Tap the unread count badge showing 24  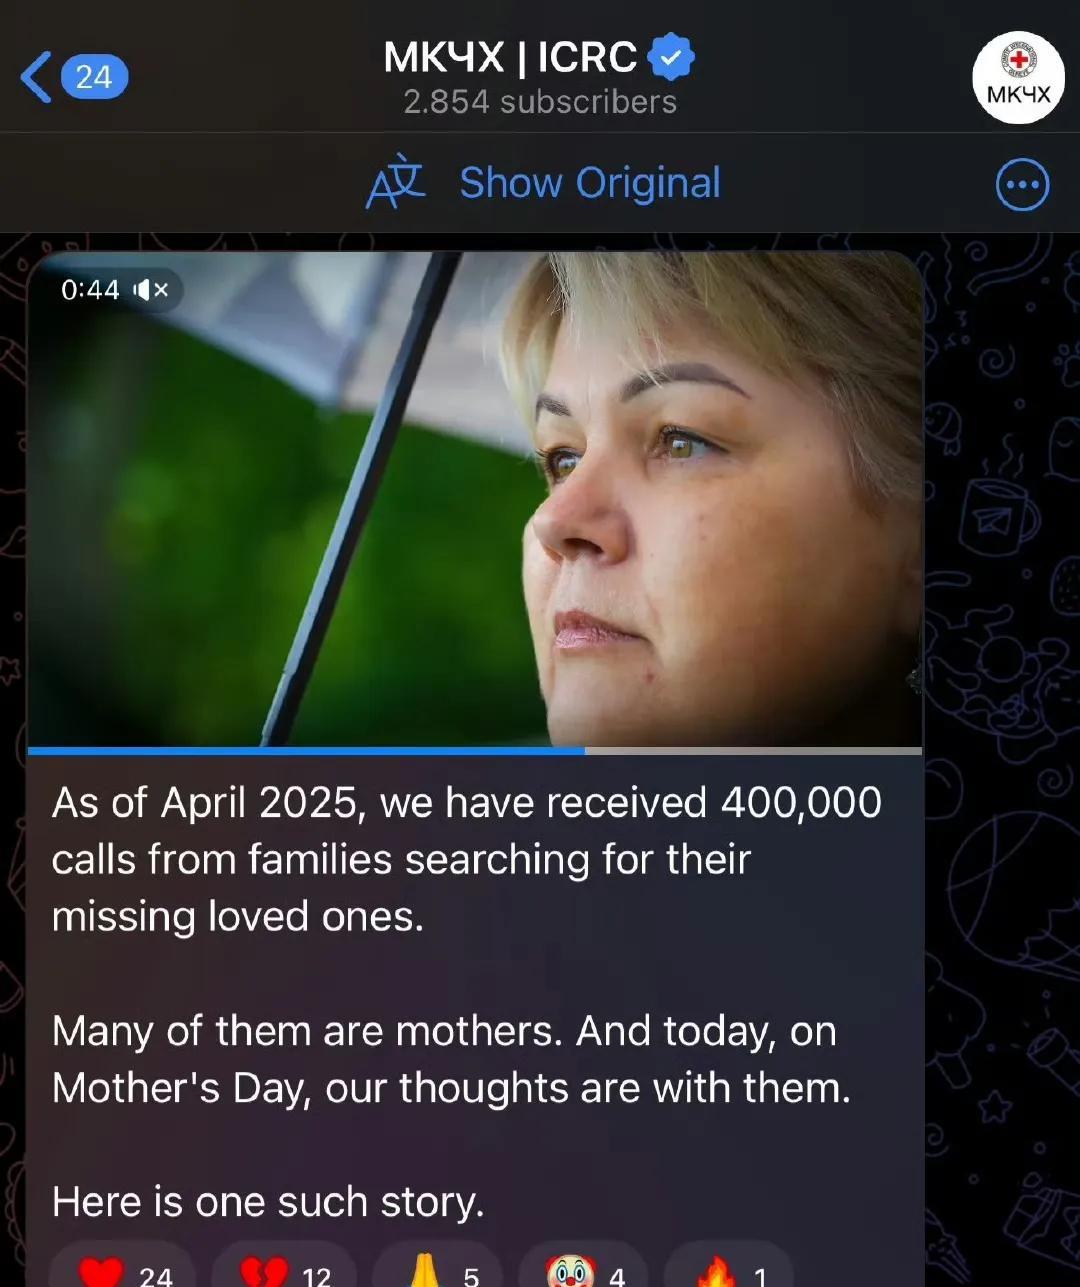click(x=94, y=77)
